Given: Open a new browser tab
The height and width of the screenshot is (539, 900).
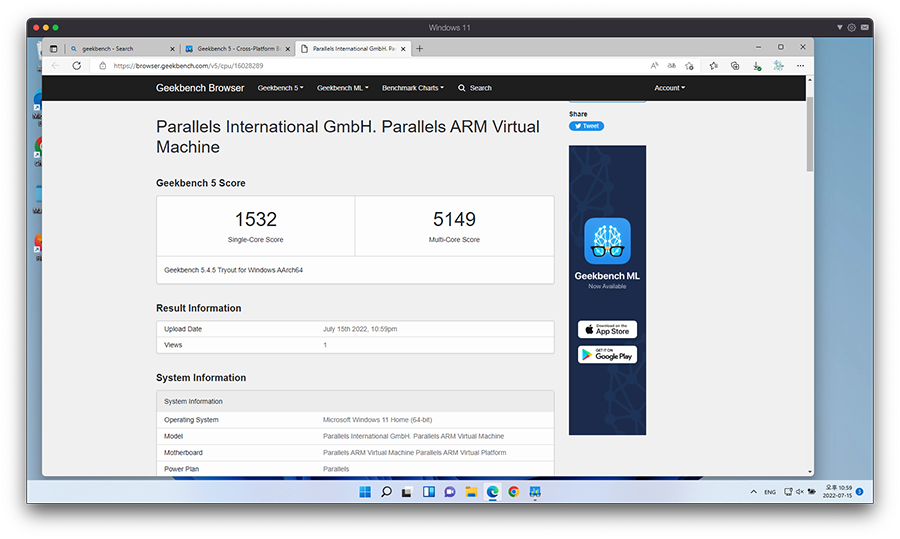Looking at the screenshot, I should click(420, 49).
